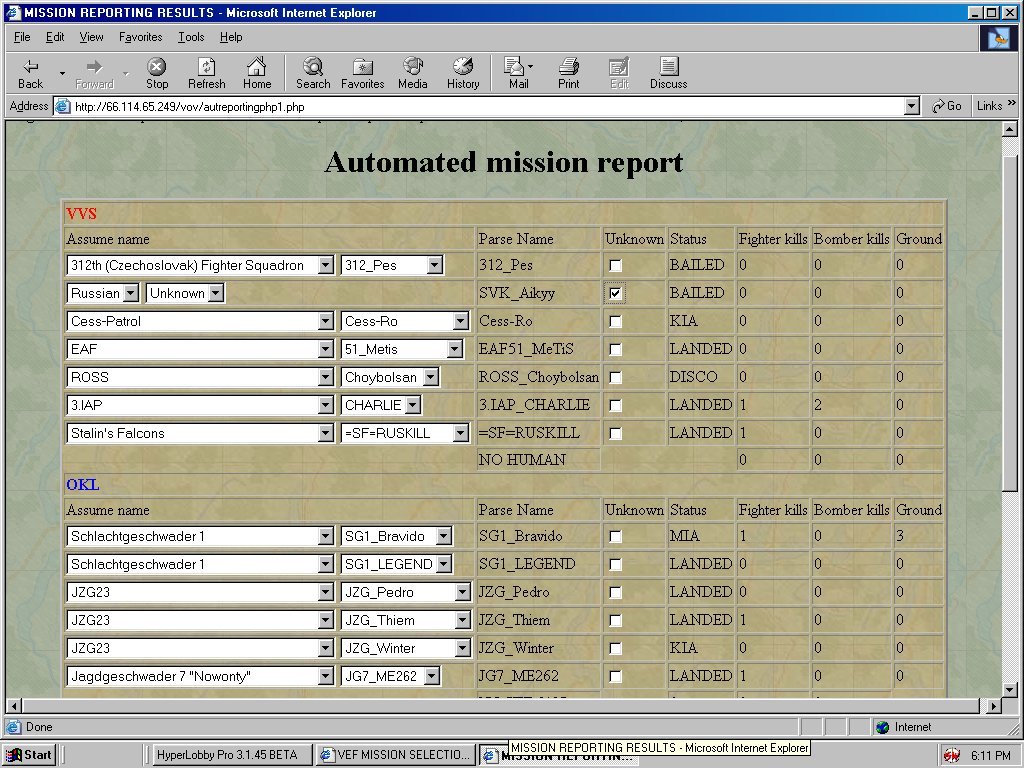
Task: Open the Russian nationality dropdown
Action: pyautogui.click(x=130, y=294)
